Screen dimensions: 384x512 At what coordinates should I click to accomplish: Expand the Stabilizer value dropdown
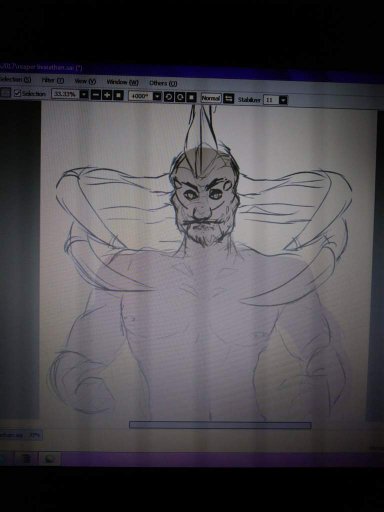(x=283, y=100)
